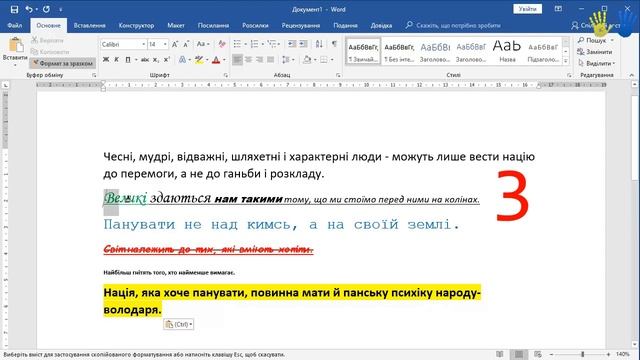Viewport: 640px width, 360px height.
Task: Open the highlight color dropdown arrow
Action: [x=207, y=60]
